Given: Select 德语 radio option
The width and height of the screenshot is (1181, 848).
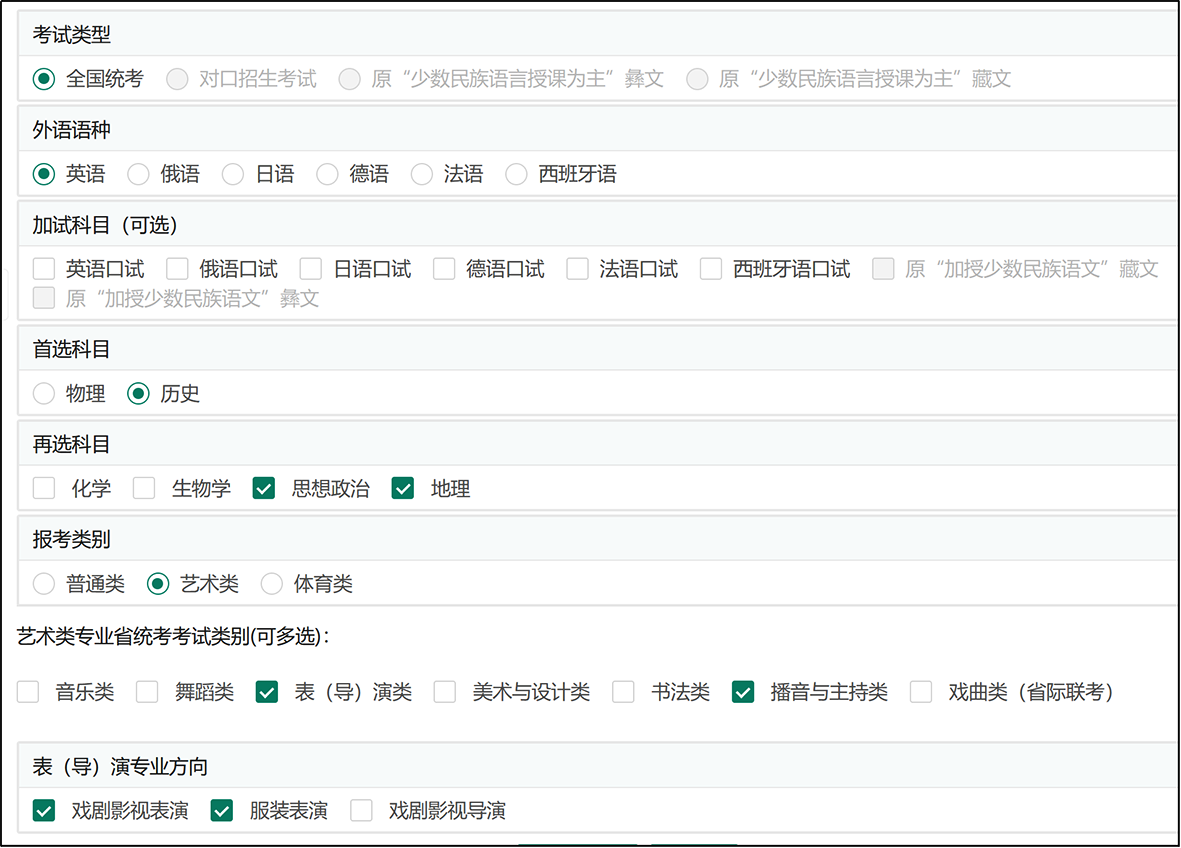Looking at the screenshot, I should click(327, 175).
